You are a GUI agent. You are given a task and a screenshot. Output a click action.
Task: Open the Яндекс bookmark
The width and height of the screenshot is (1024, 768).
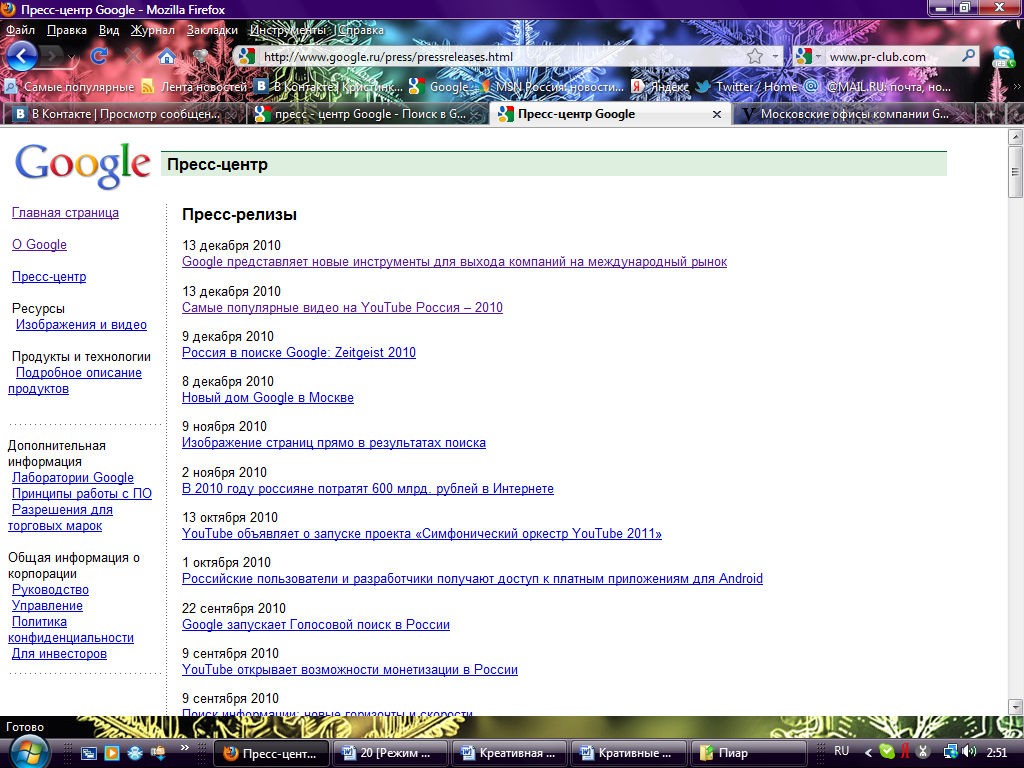point(660,86)
